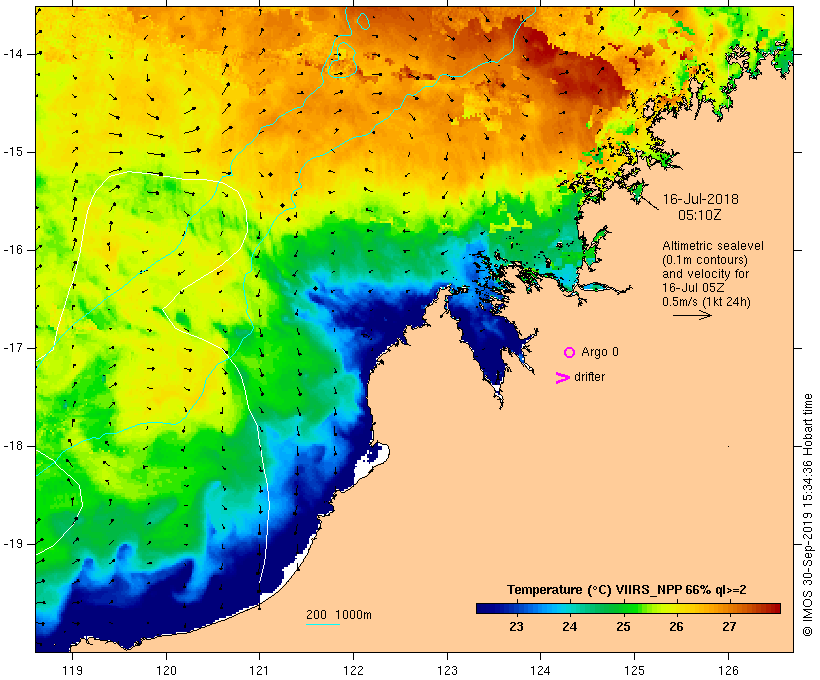Click the 'Altimetric sealevel' label
Screen dimensions: 820x680
pos(713,246)
